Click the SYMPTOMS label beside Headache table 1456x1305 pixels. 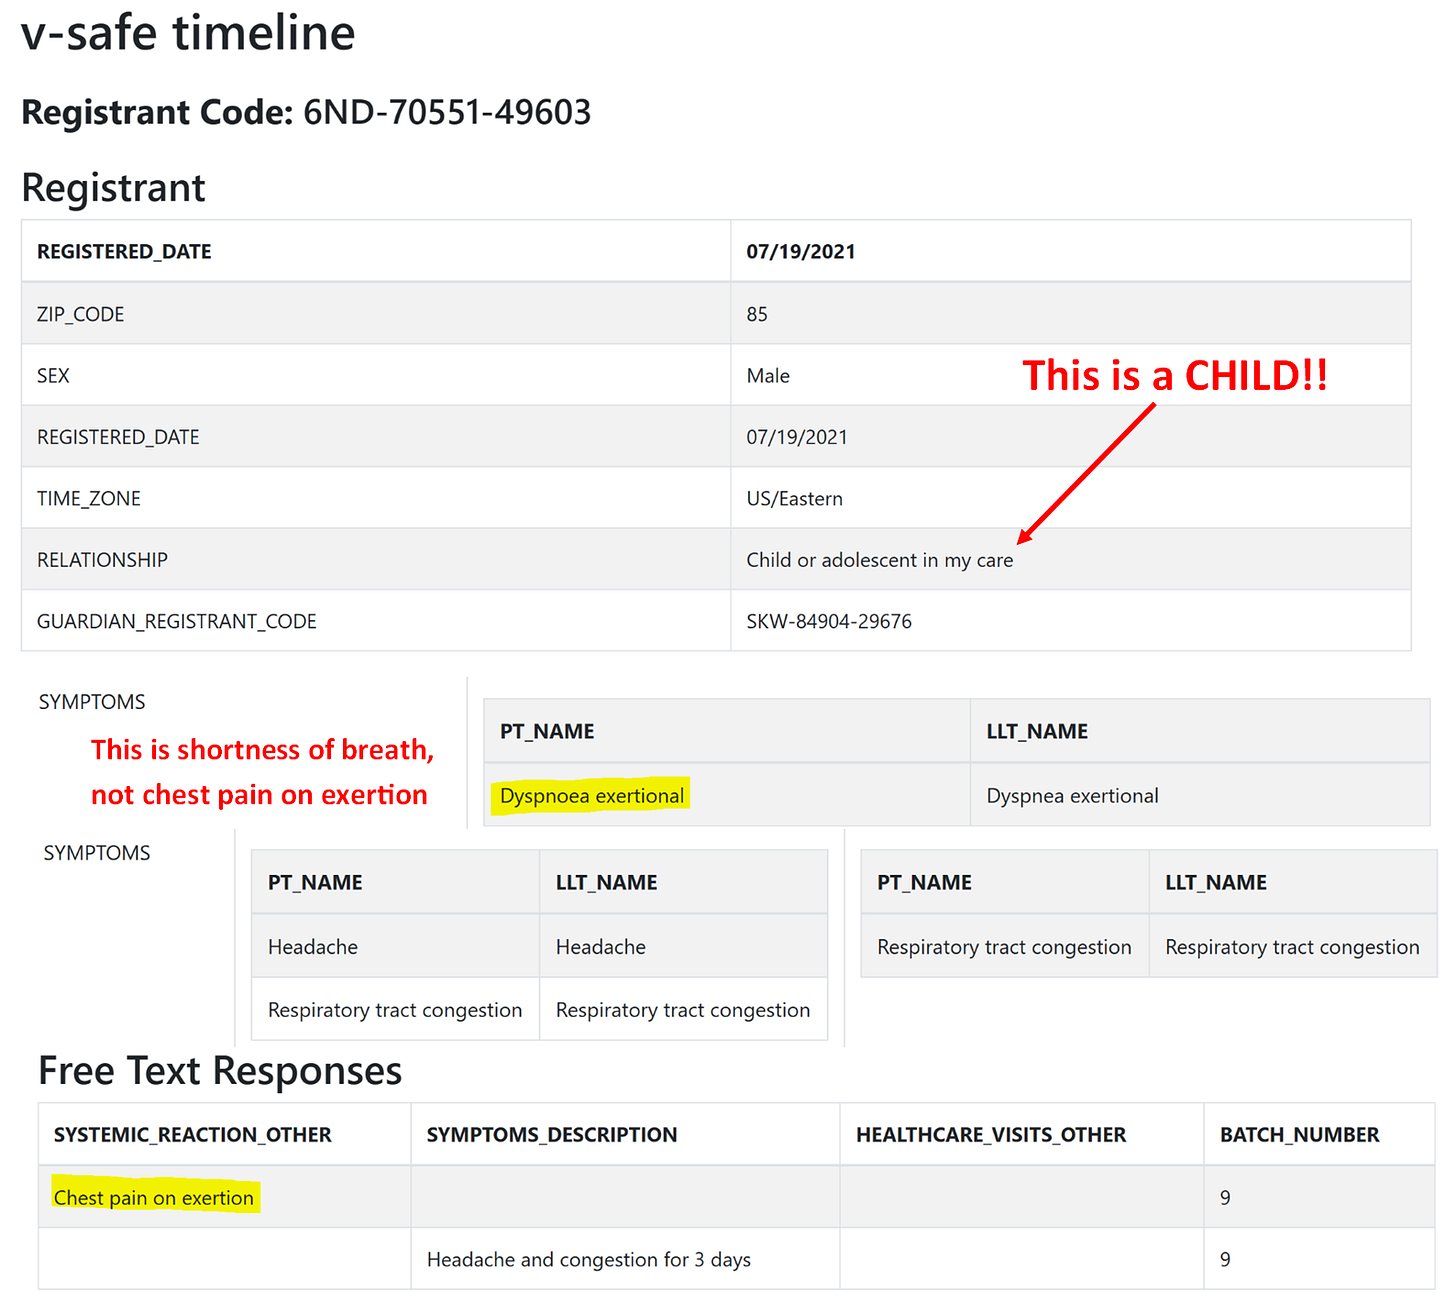click(x=97, y=853)
